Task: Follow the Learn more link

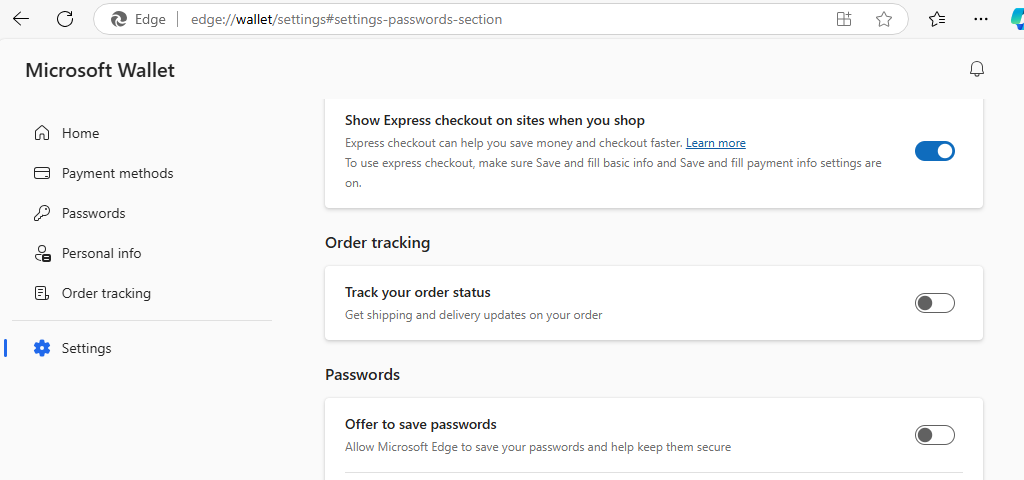Action: [x=715, y=143]
